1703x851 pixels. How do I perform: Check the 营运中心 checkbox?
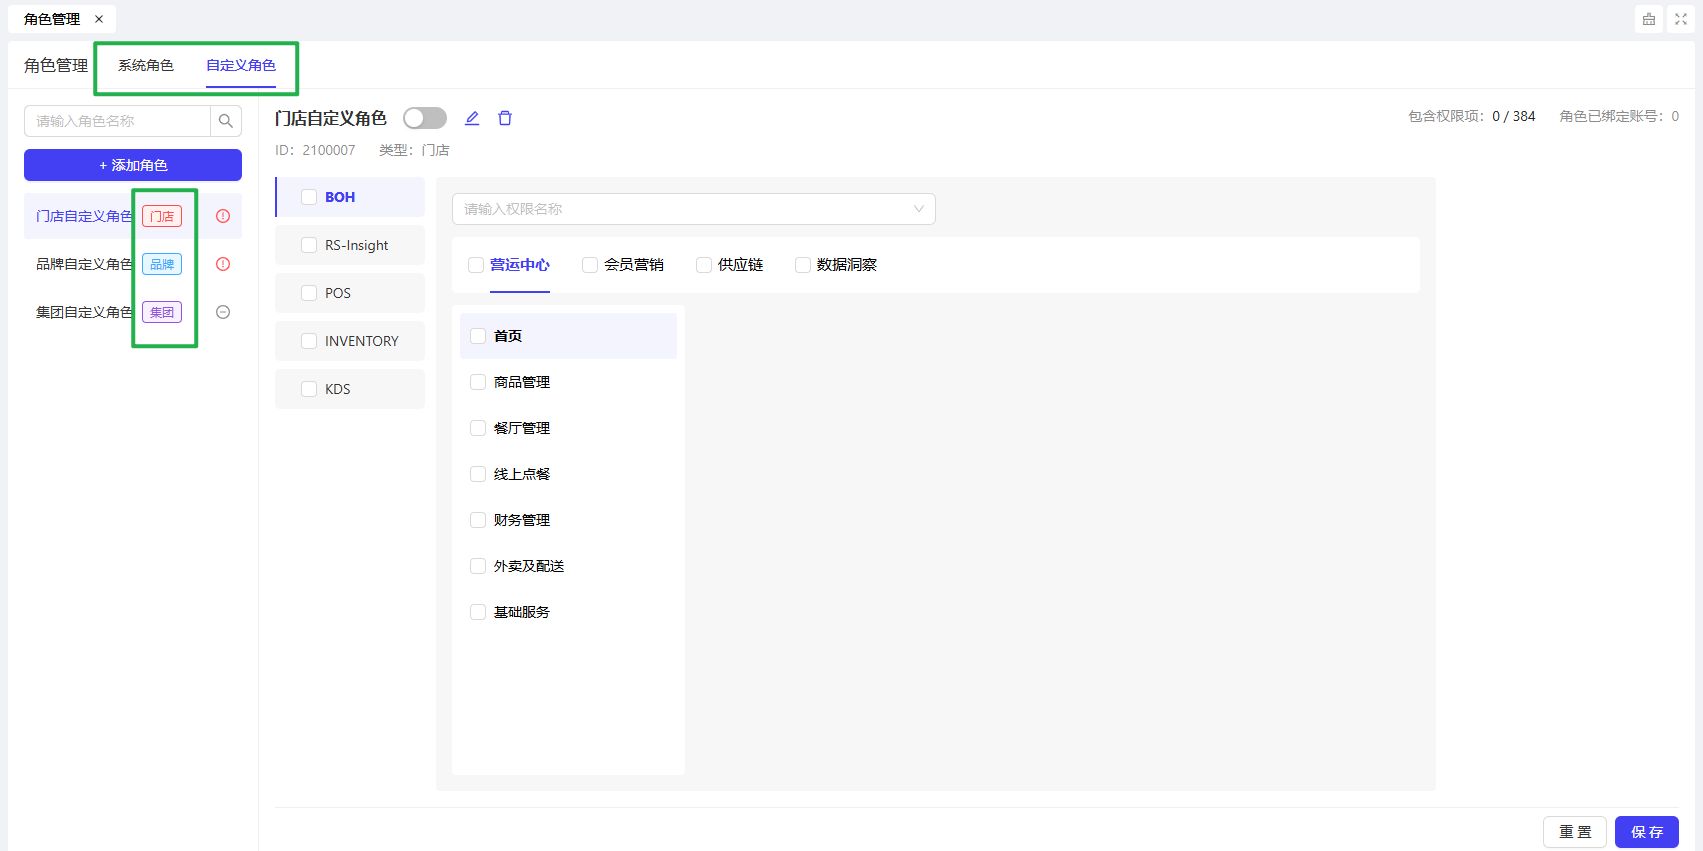pyautogui.click(x=476, y=265)
